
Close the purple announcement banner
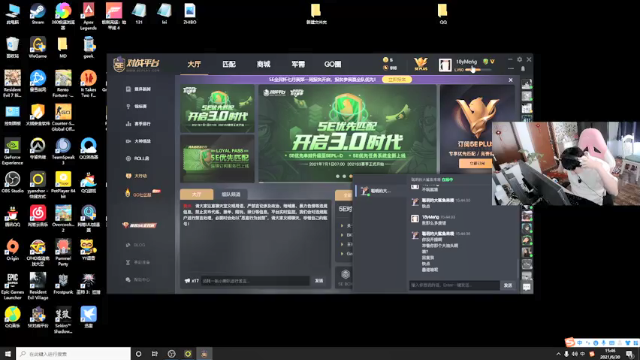point(510,80)
